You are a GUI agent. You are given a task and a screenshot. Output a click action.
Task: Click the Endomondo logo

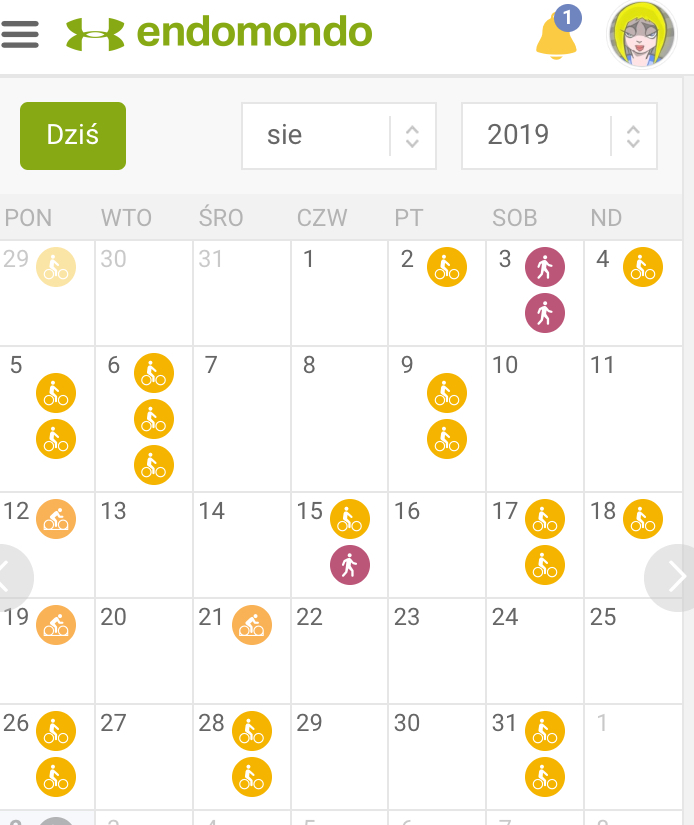(219, 34)
